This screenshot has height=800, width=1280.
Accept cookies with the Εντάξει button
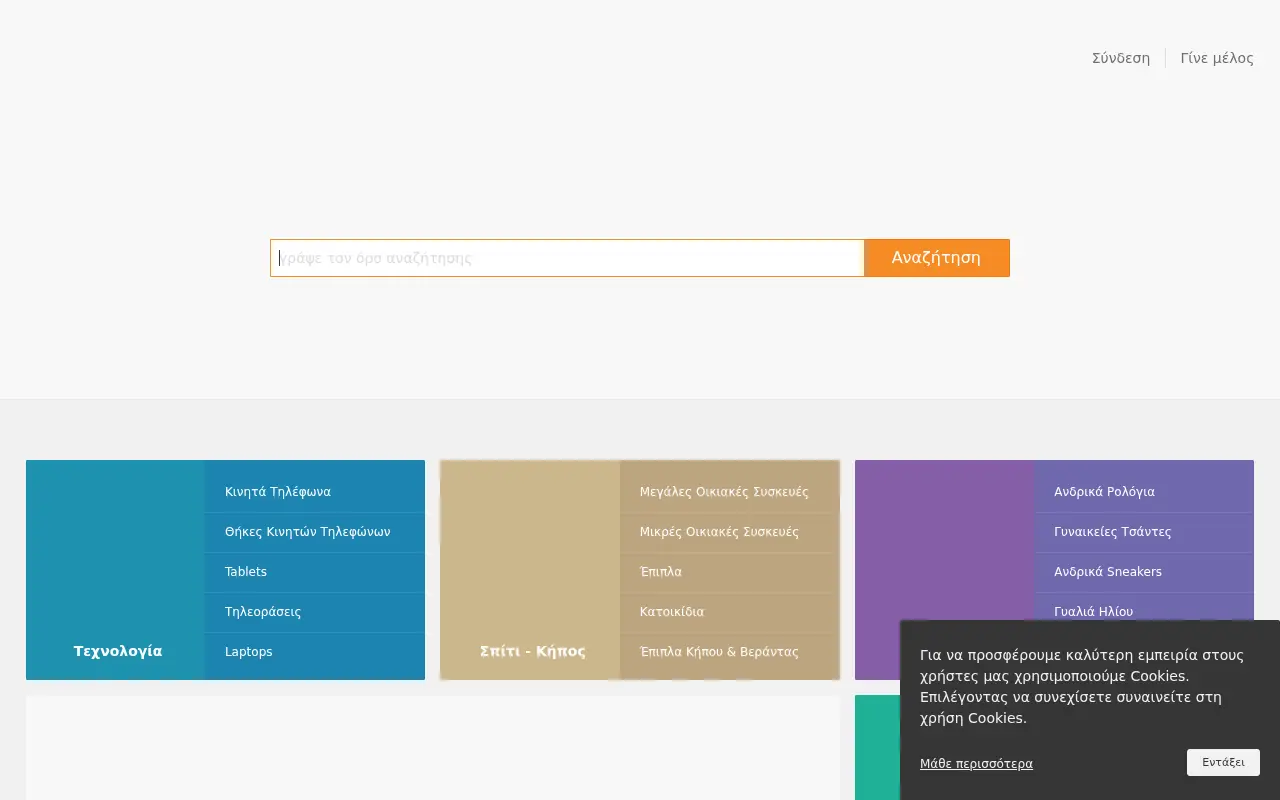coord(1223,762)
